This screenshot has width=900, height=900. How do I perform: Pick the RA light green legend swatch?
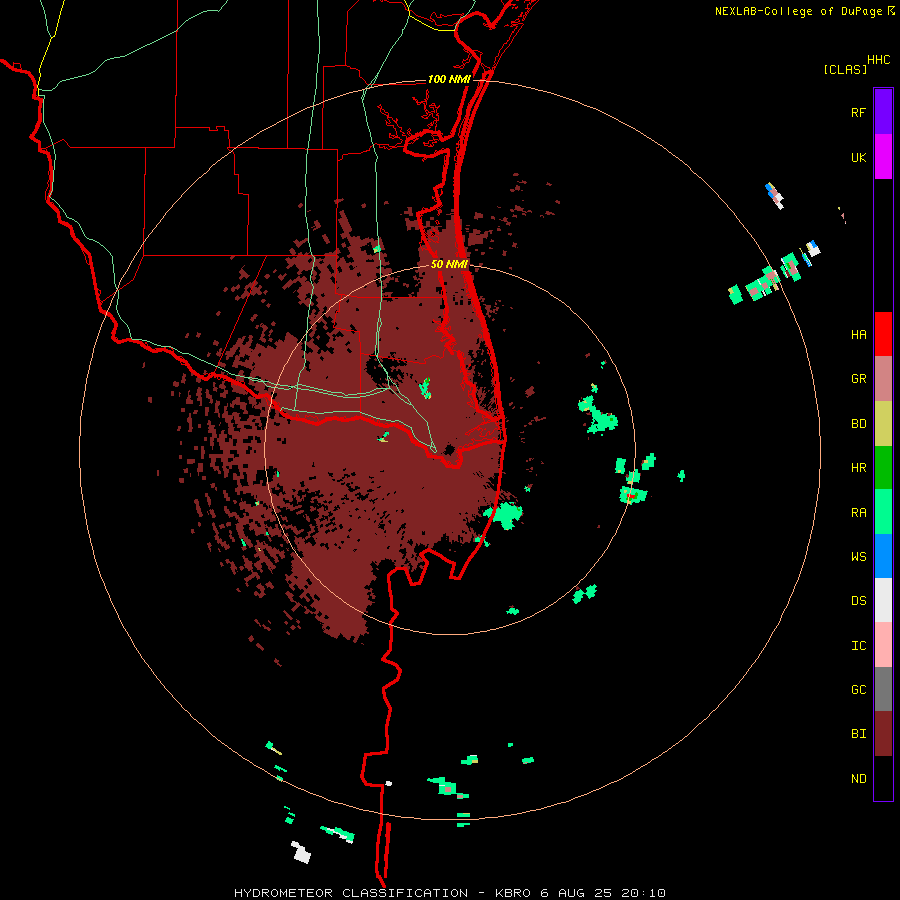tap(883, 512)
